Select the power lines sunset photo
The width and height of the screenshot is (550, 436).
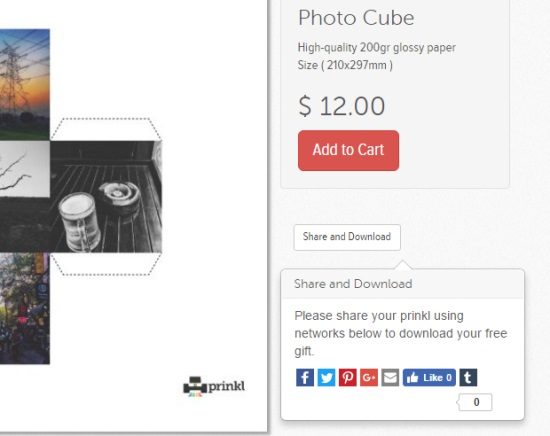coord(25,85)
